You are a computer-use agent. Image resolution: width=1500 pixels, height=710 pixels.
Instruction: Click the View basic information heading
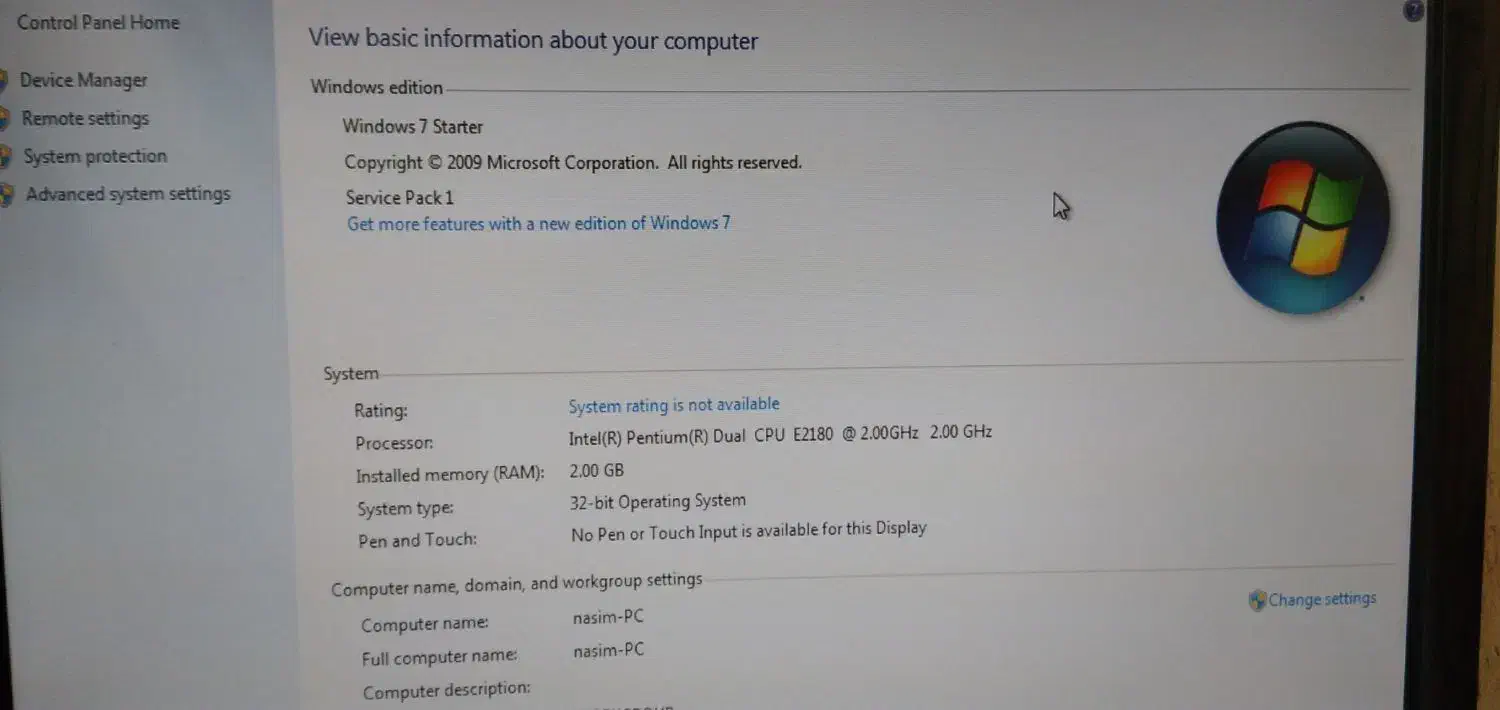tap(532, 40)
